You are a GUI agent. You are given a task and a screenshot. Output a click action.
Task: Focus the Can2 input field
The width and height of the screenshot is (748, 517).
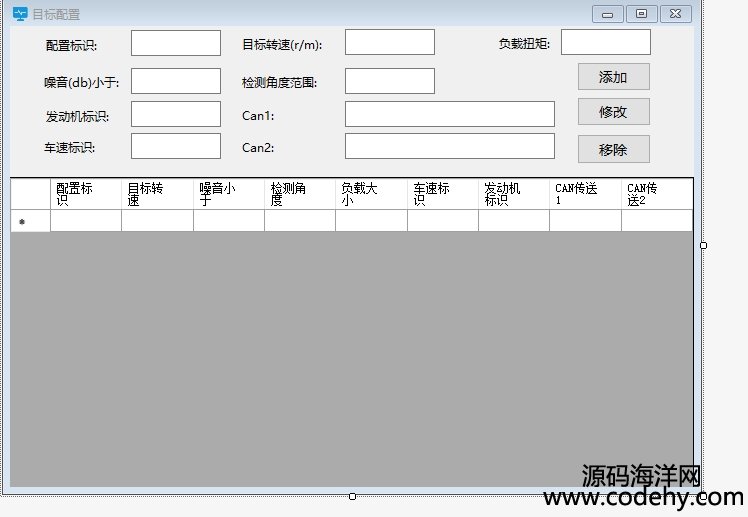450,146
